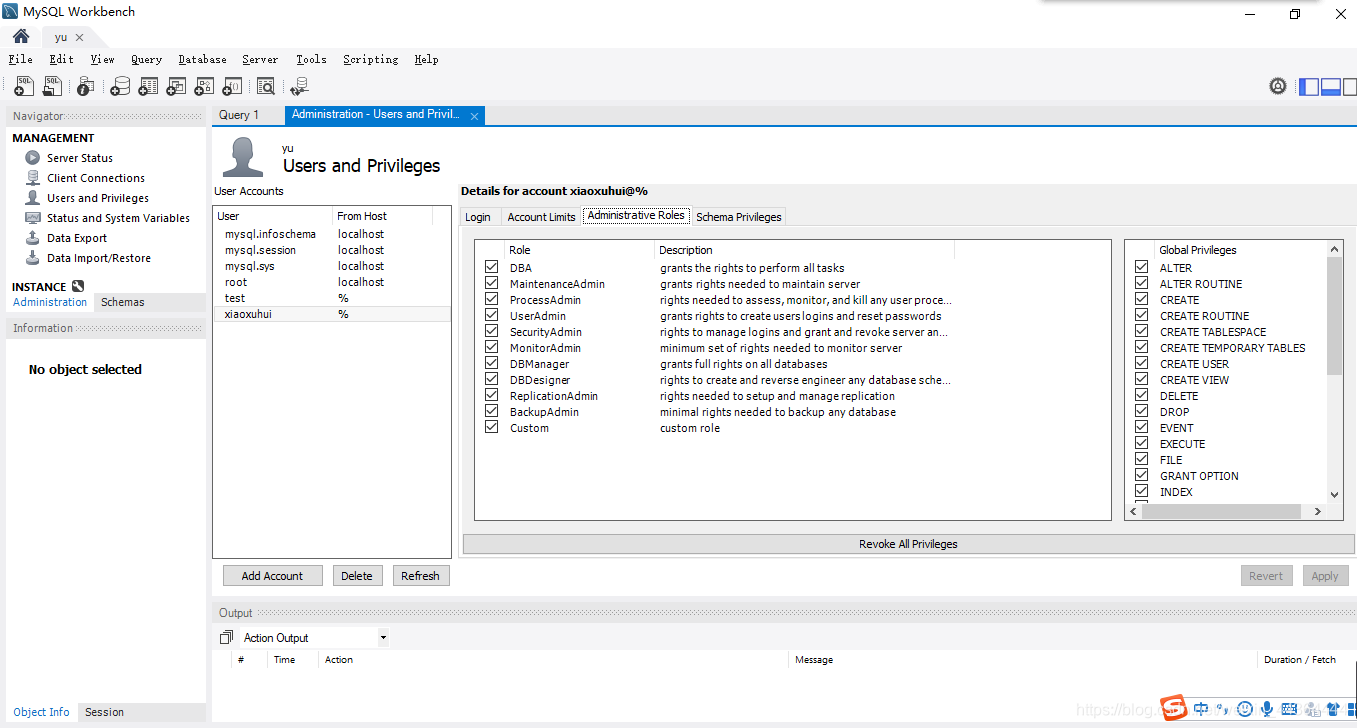Open the Sogou soft keyboard icon
This screenshot has height=728, width=1357.
(x=1289, y=709)
